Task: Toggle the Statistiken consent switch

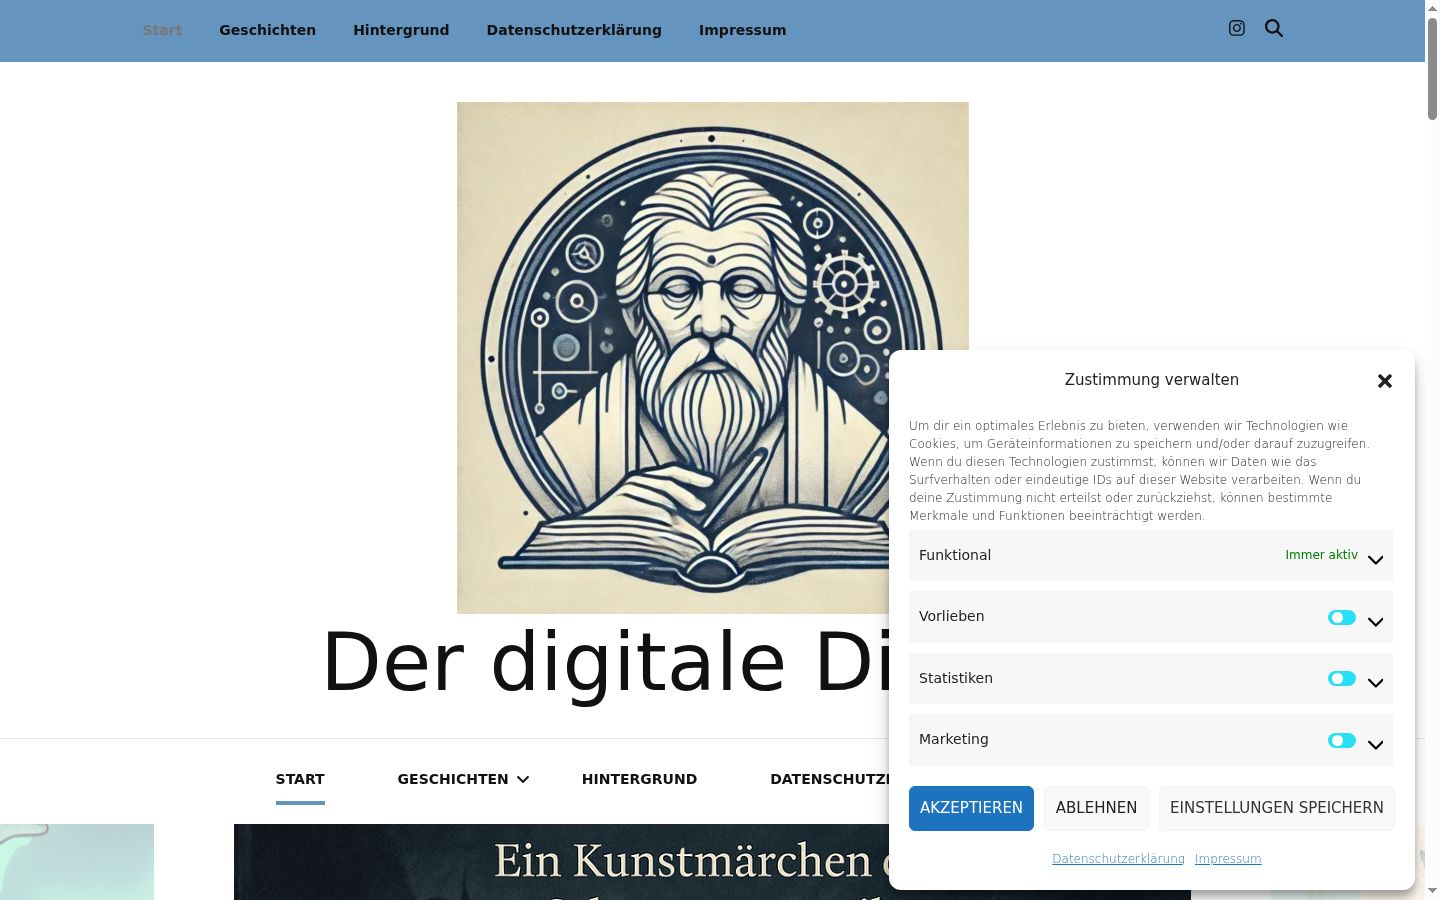Action: point(1342,679)
